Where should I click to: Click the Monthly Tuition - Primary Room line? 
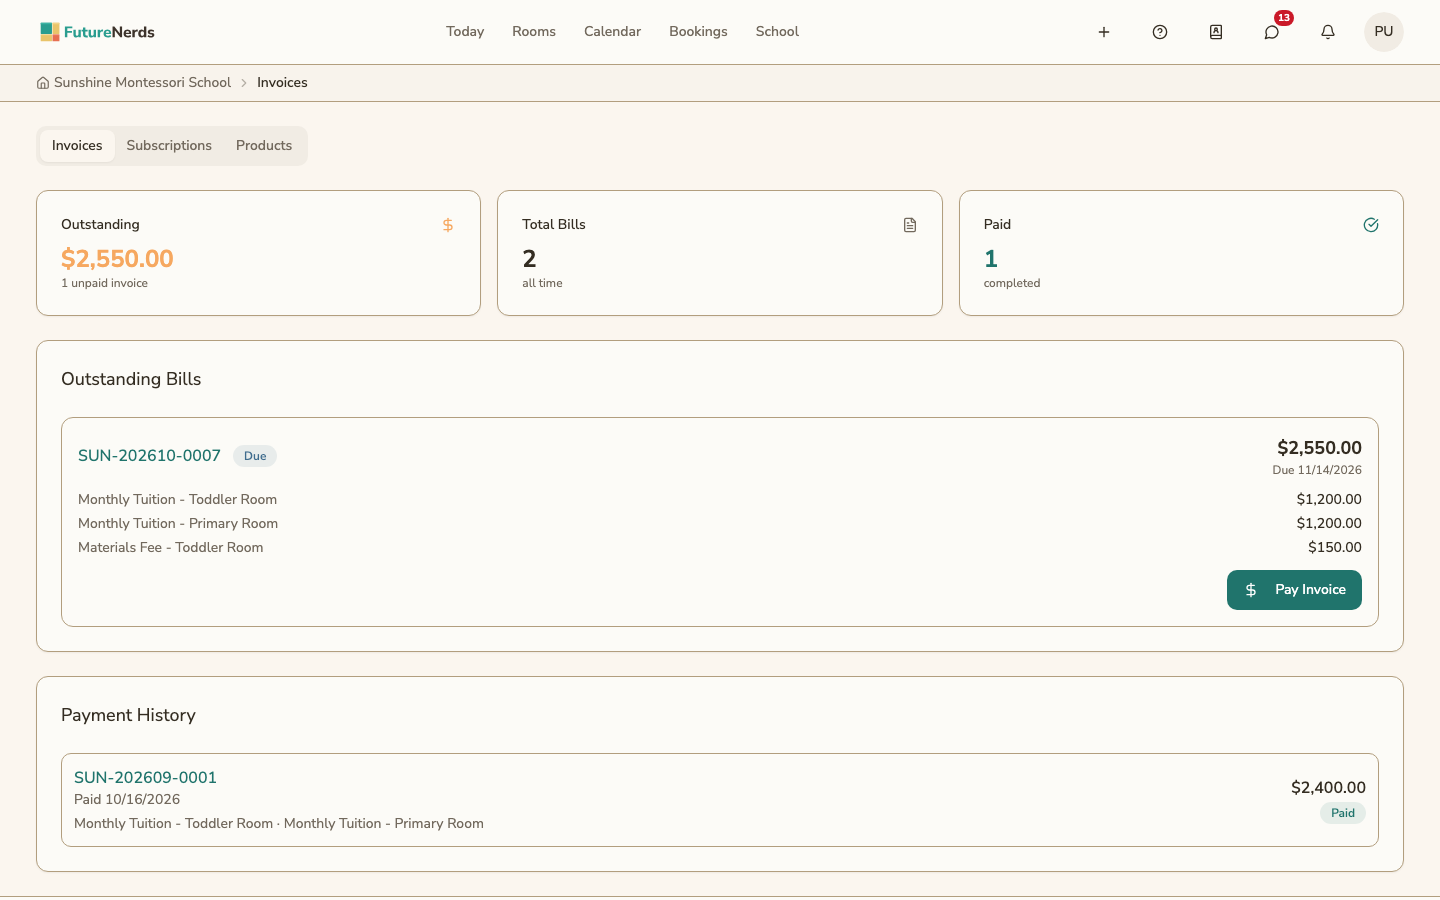(x=178, y=524)
